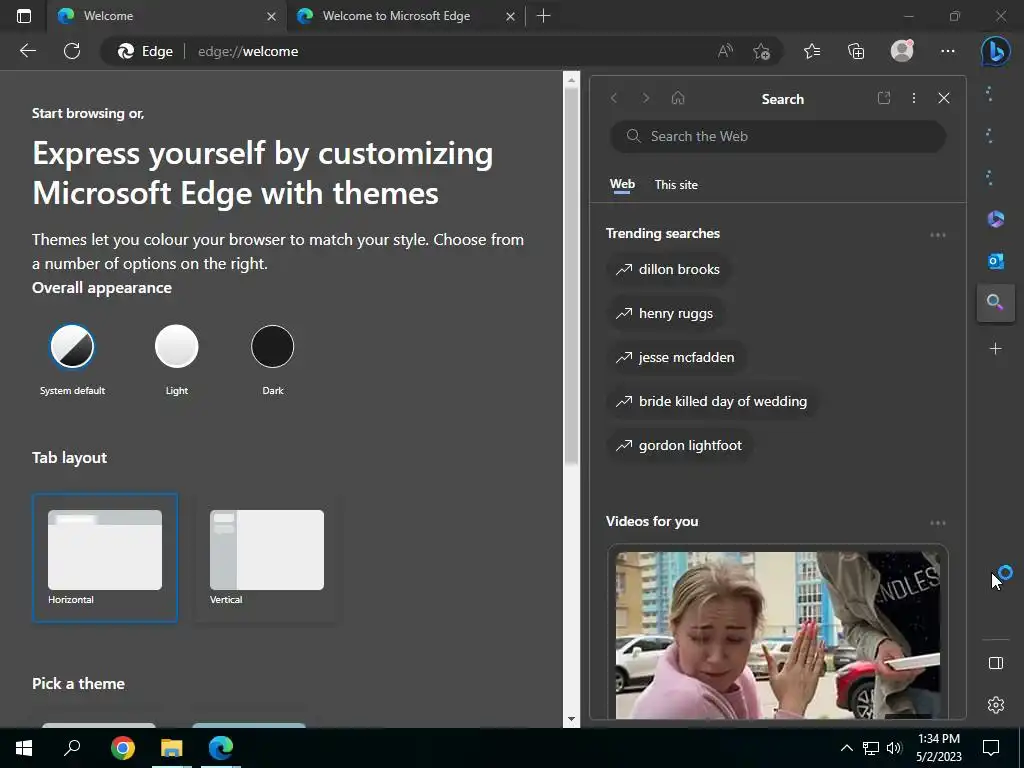
Task: Click the page vertical scrollbar down arrow
Action: [x=571, y=719]
